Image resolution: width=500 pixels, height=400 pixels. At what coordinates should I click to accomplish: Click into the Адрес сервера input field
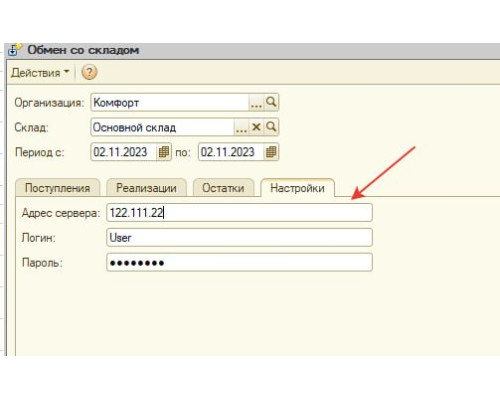[x=239, y=213]
